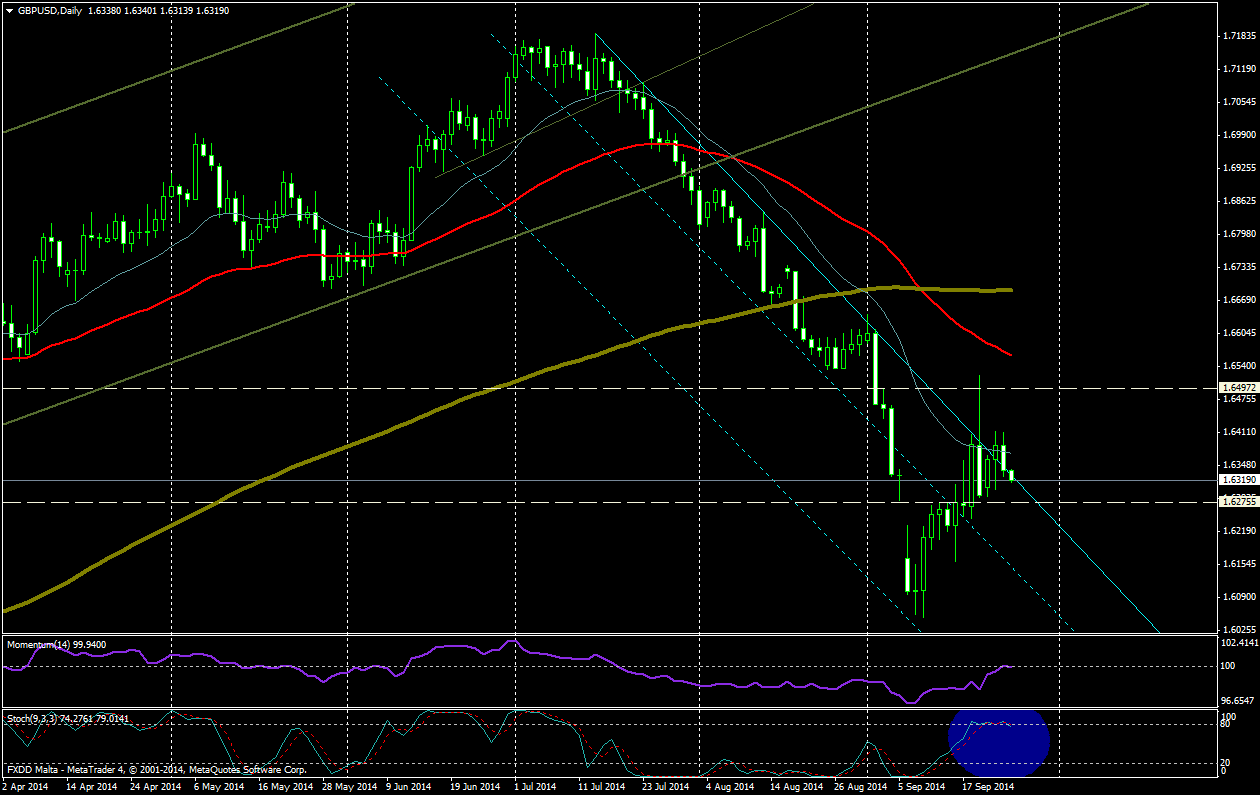Click the 2 Apr 2014 date label
1260x795 pixels.
tap(23, 787)
